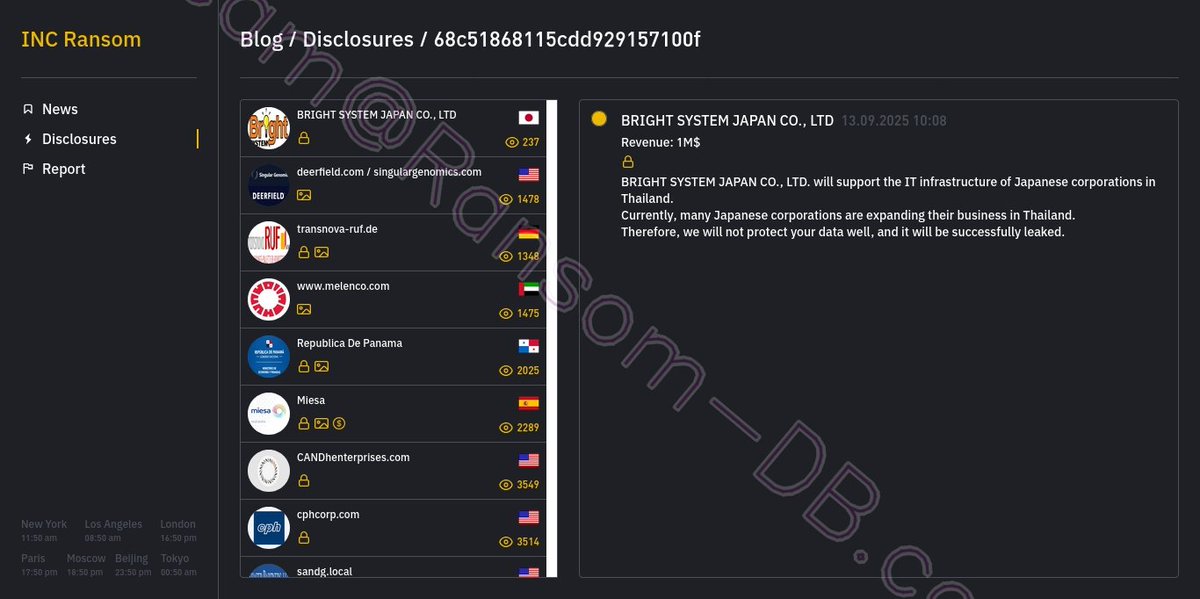Click image icon under Republica De Panama
Viewport: 1200px width, 599px height.
321,366
